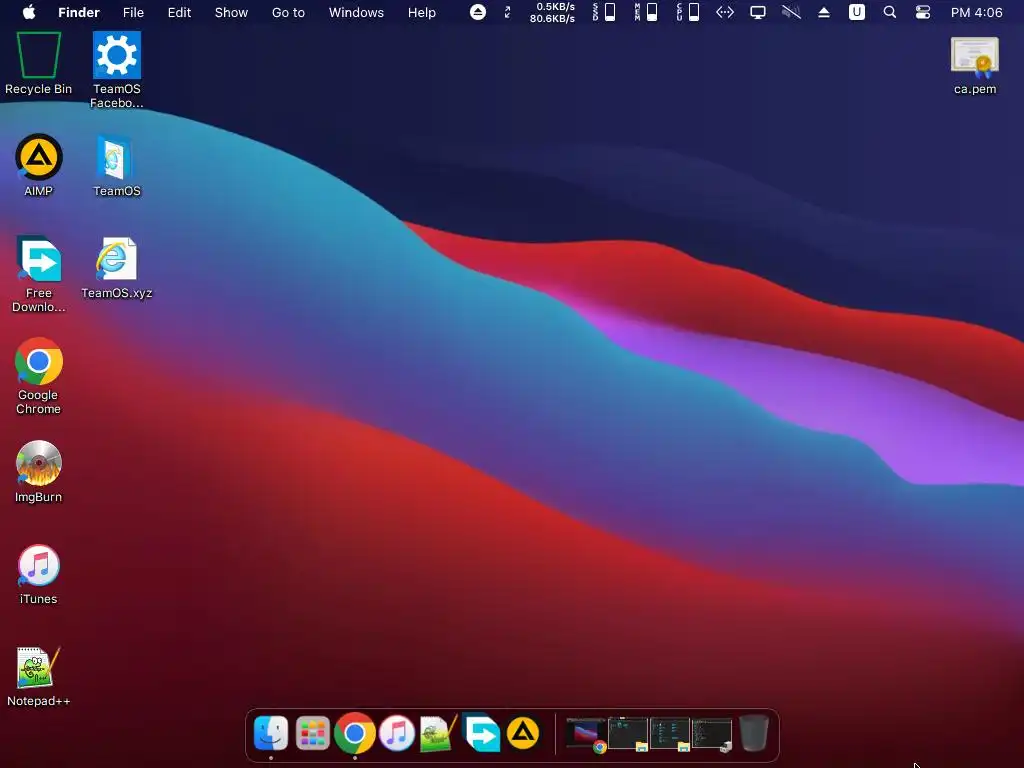Open the Windows menu
Screen dimensions: 1024x768
click(356, 12)
